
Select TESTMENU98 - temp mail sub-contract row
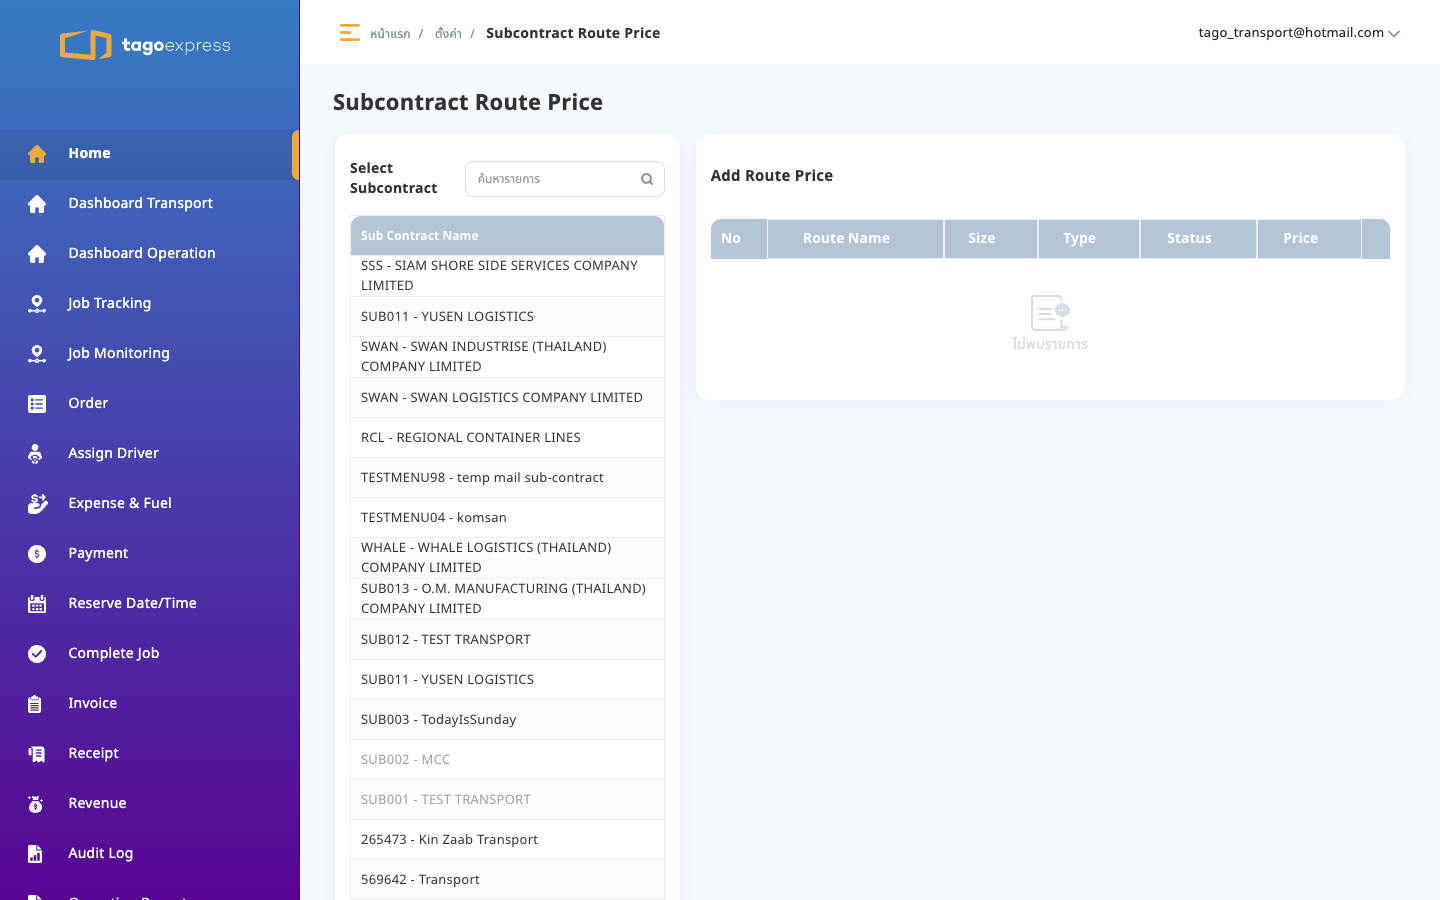(x=507, y=478)
